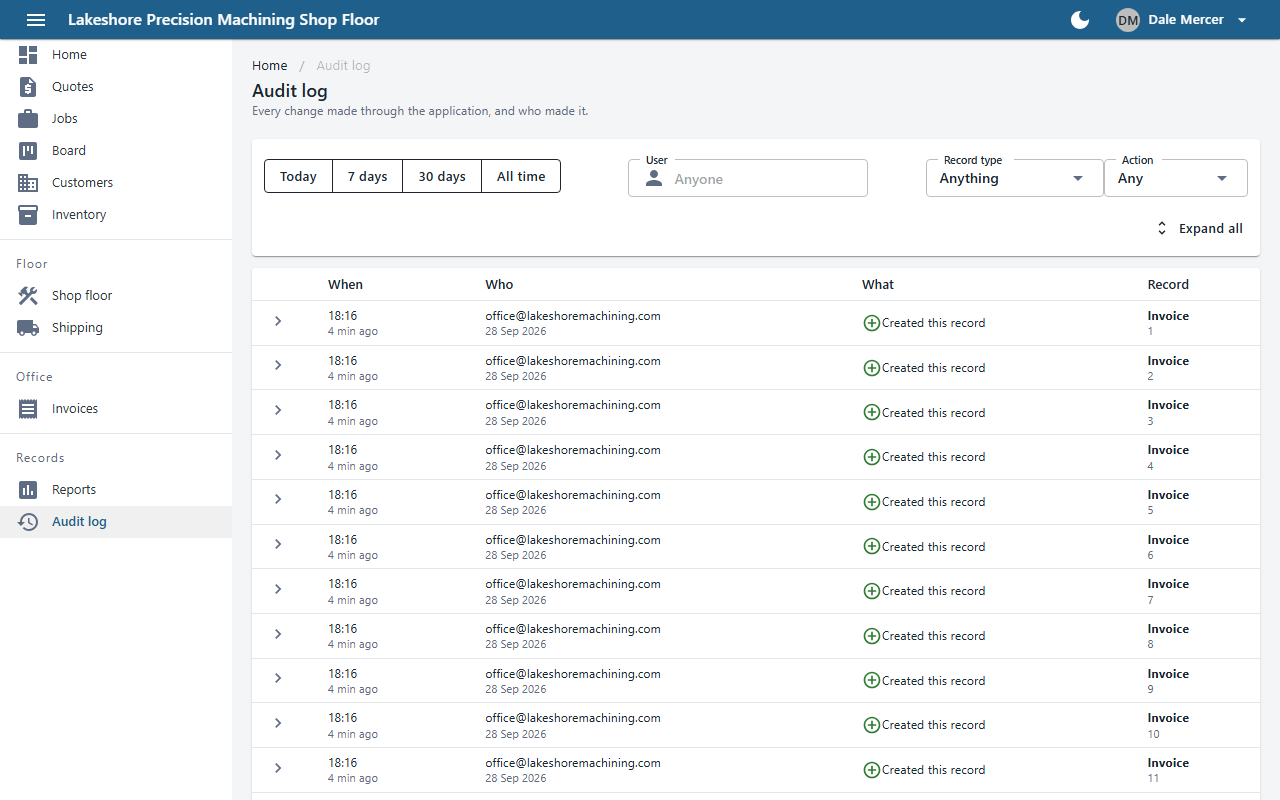The width and height of the screenshot is (1280, 800).
Task: Click the Shipping truck icon
Action: (x=28, y=328)
